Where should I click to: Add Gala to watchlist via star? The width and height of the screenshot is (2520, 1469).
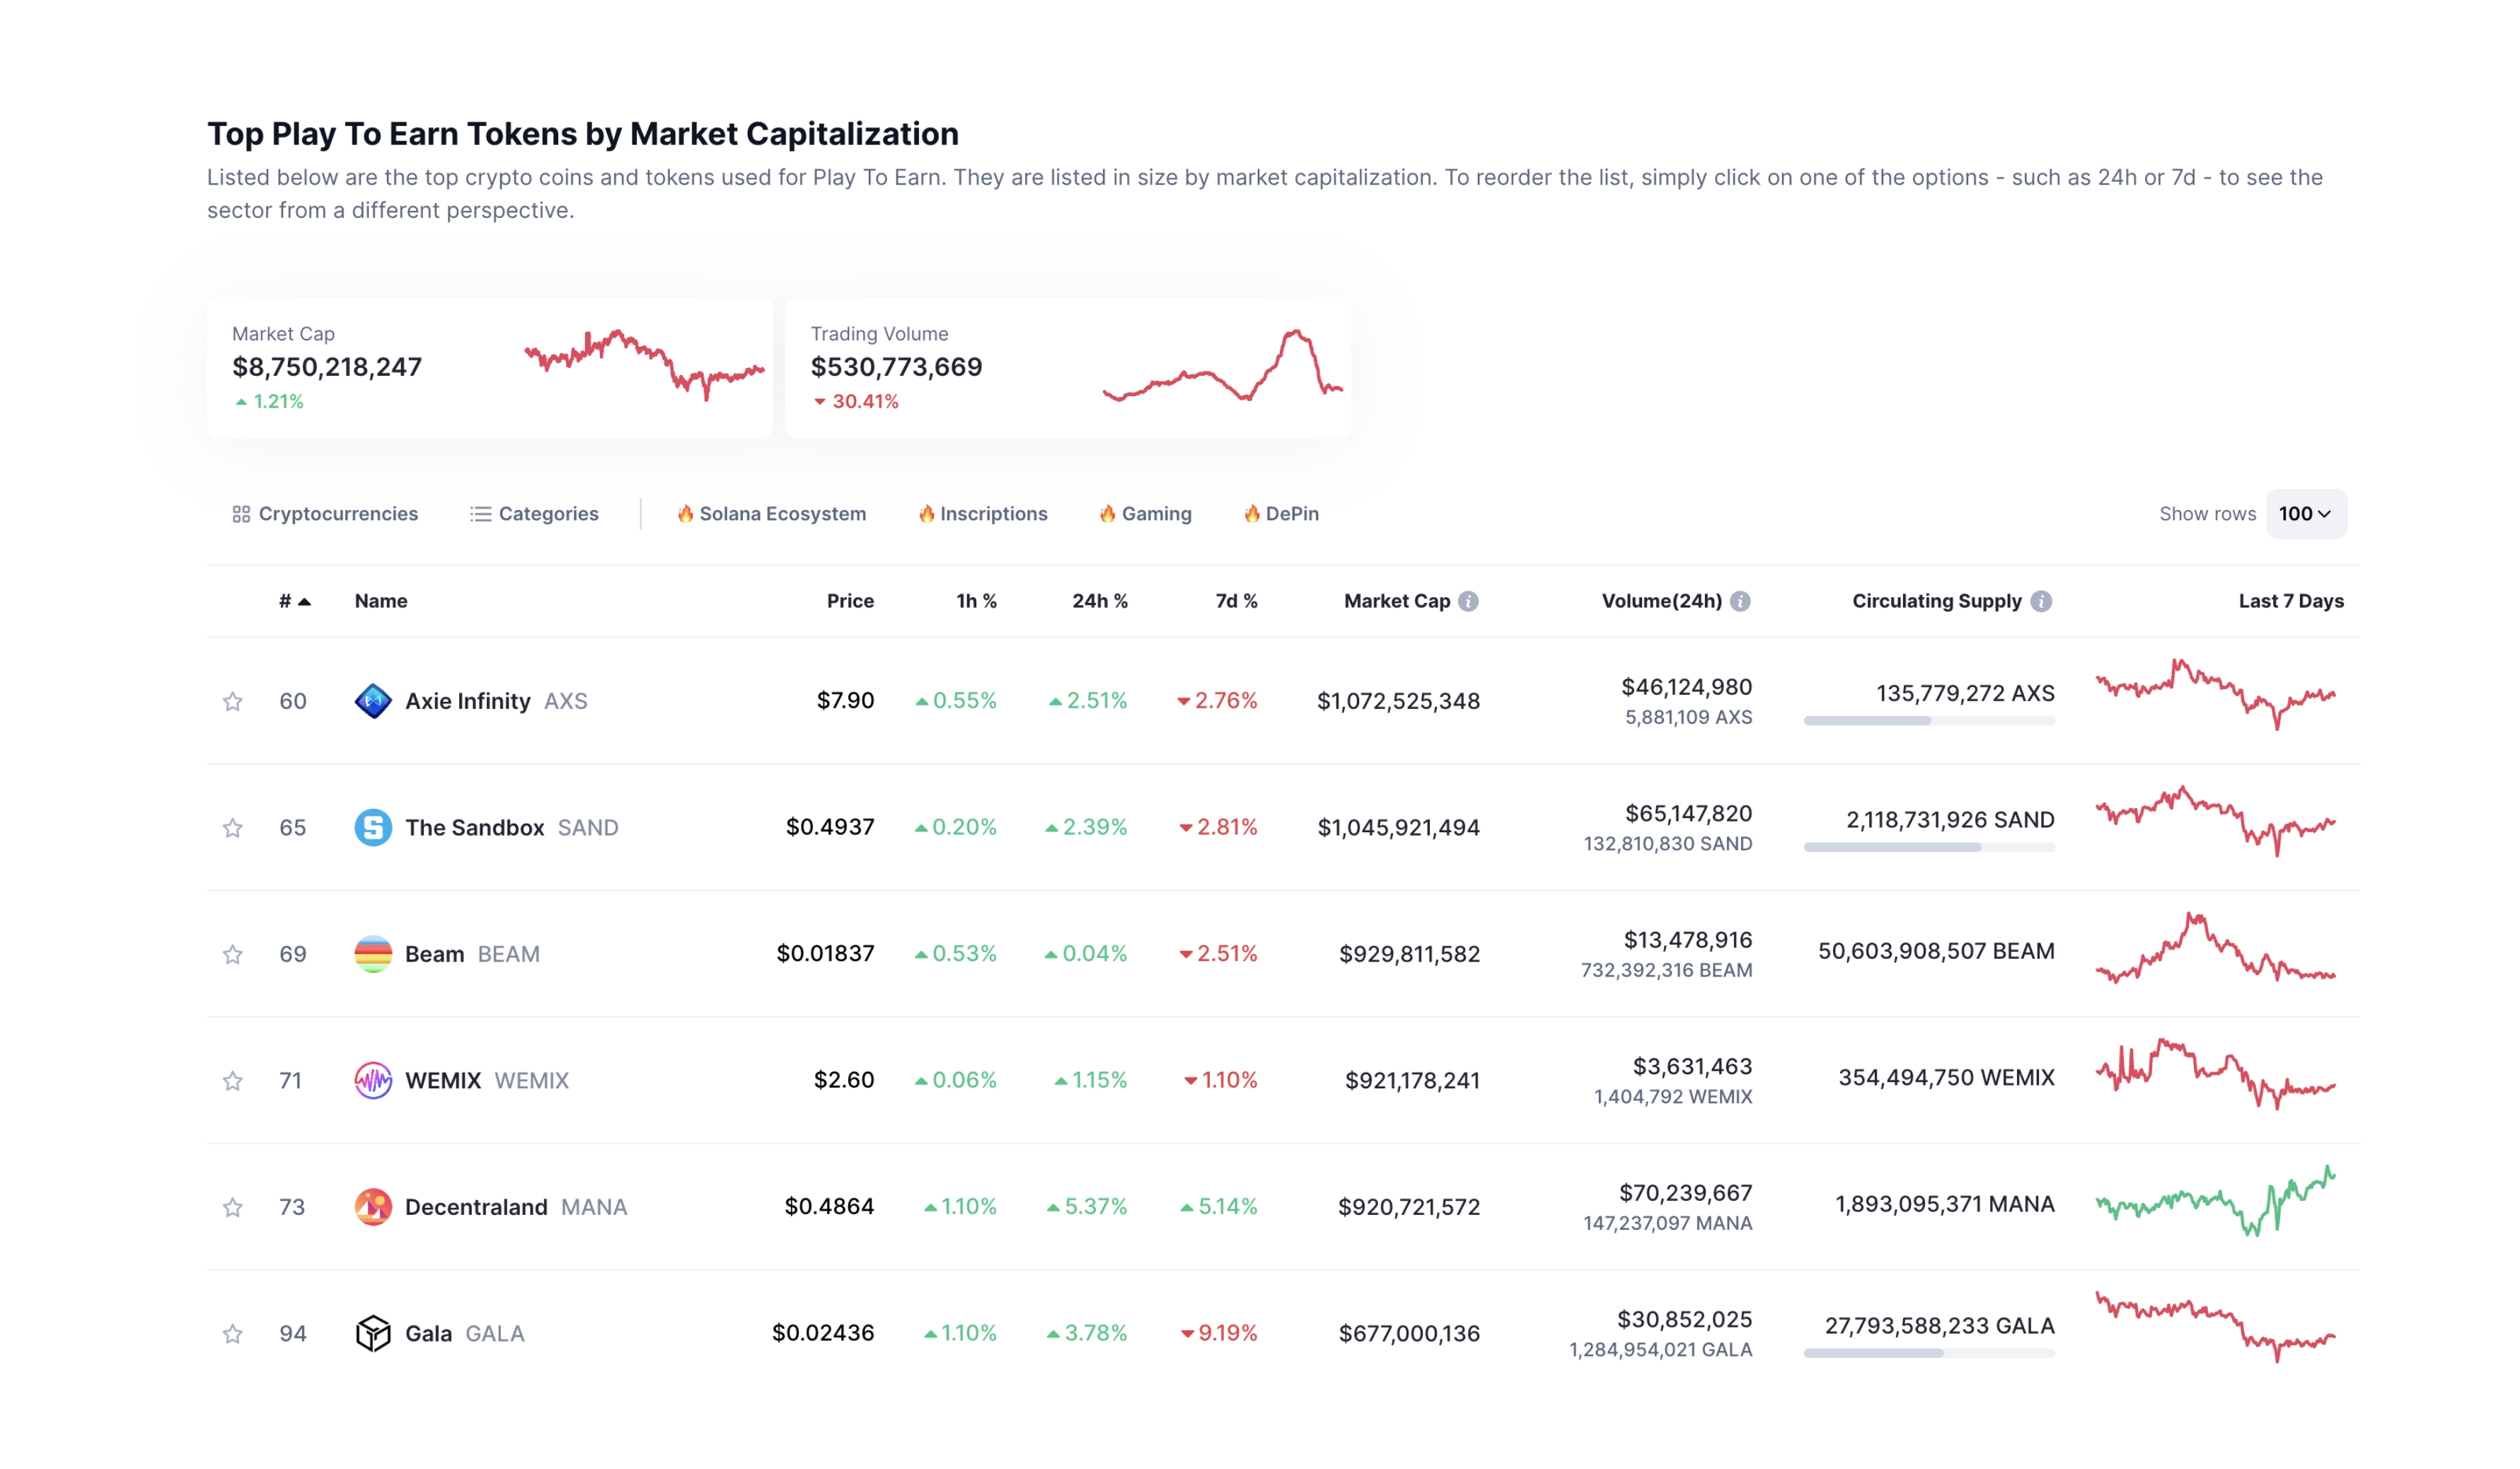tap(232, 1334)
